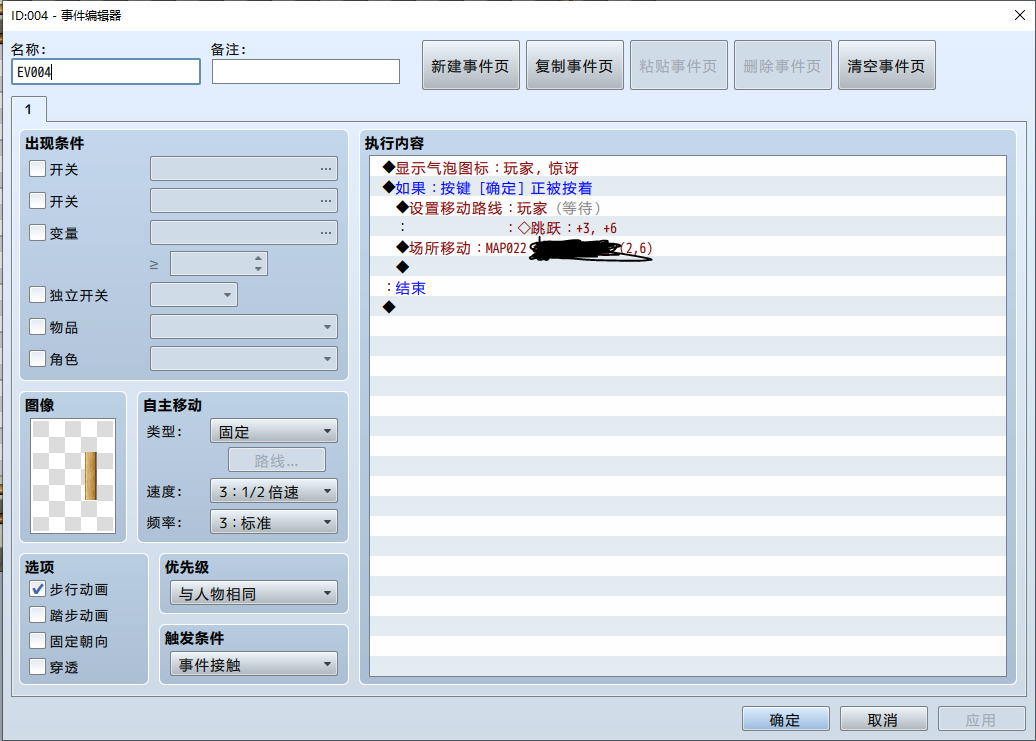1036x741 pixels.
Task: Click the variable value stepper arrows
Action: tap(258, 264)
